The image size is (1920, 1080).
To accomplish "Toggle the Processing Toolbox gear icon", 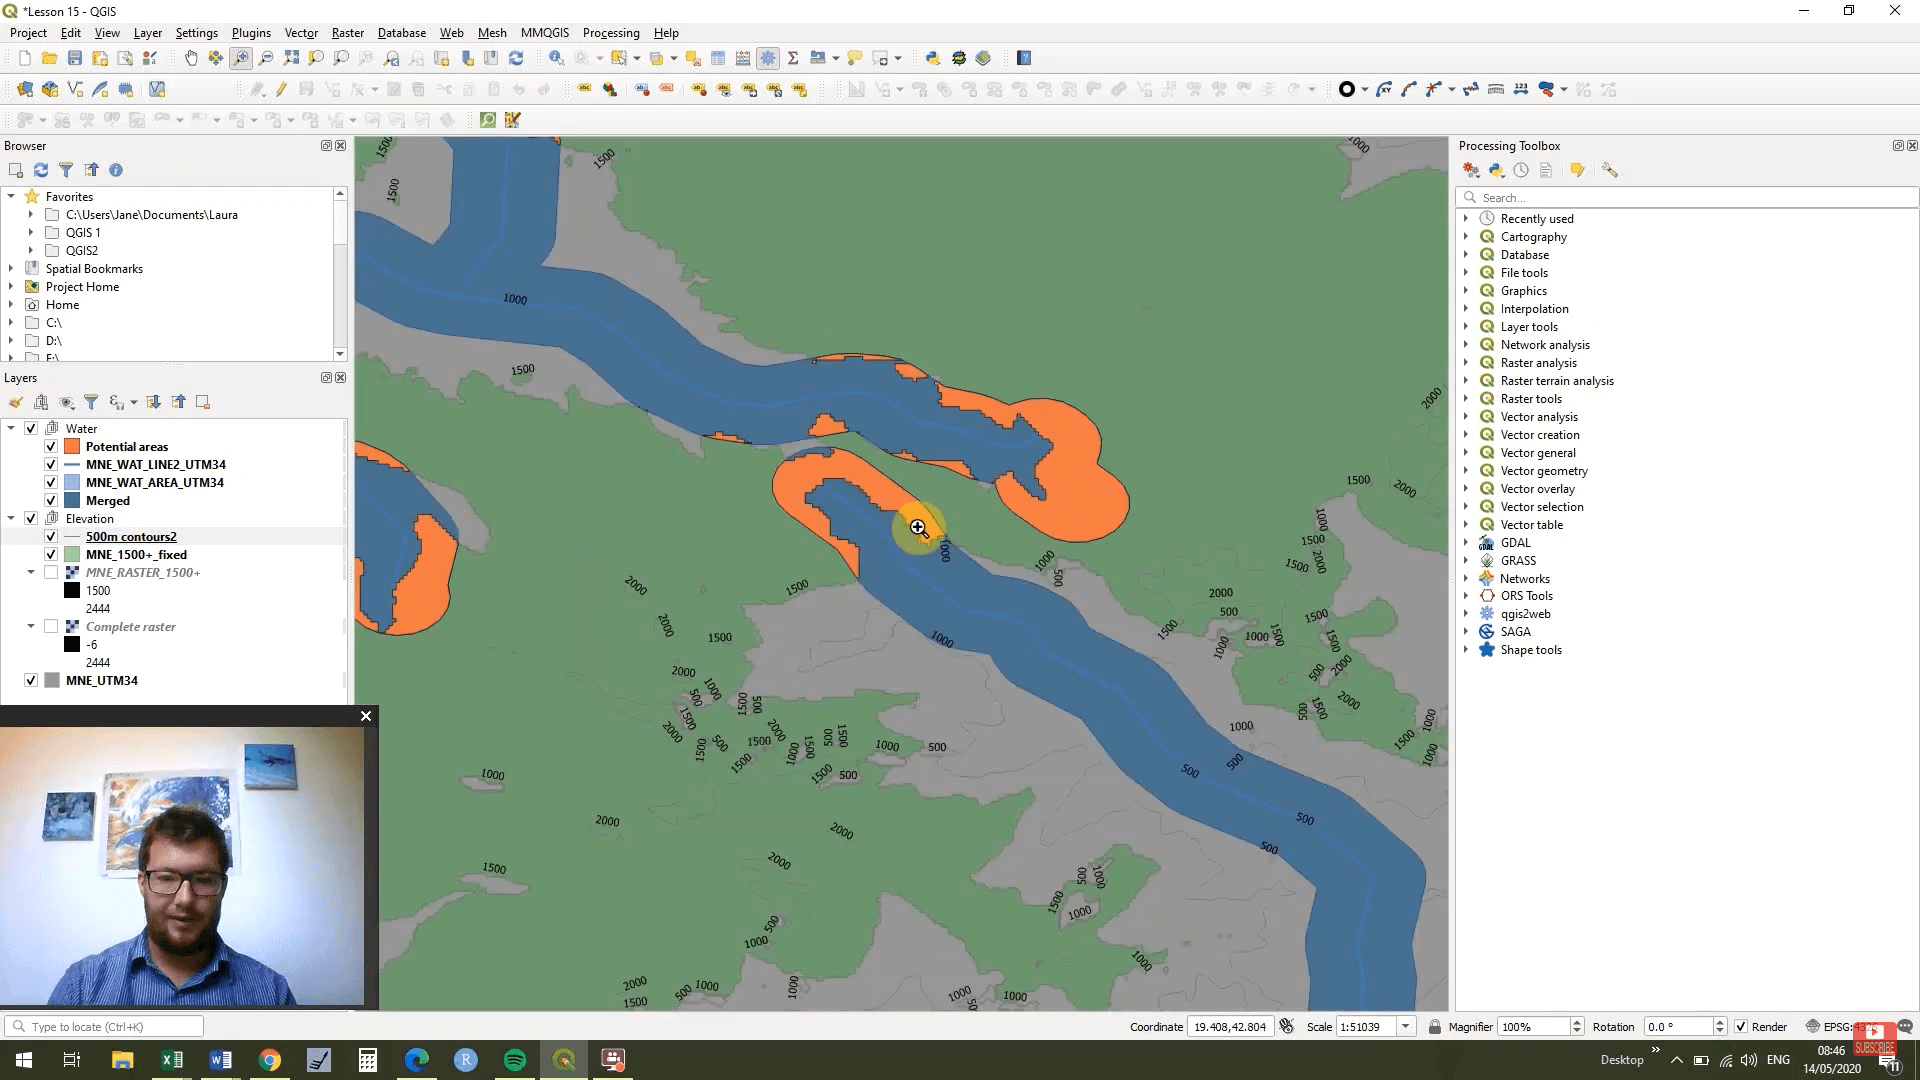I will click(x=768, y=58).
